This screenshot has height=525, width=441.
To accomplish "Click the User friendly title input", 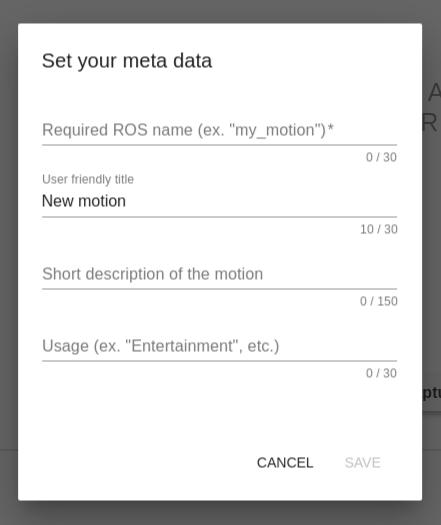I will pyautogui.click(x=219, y=201).
